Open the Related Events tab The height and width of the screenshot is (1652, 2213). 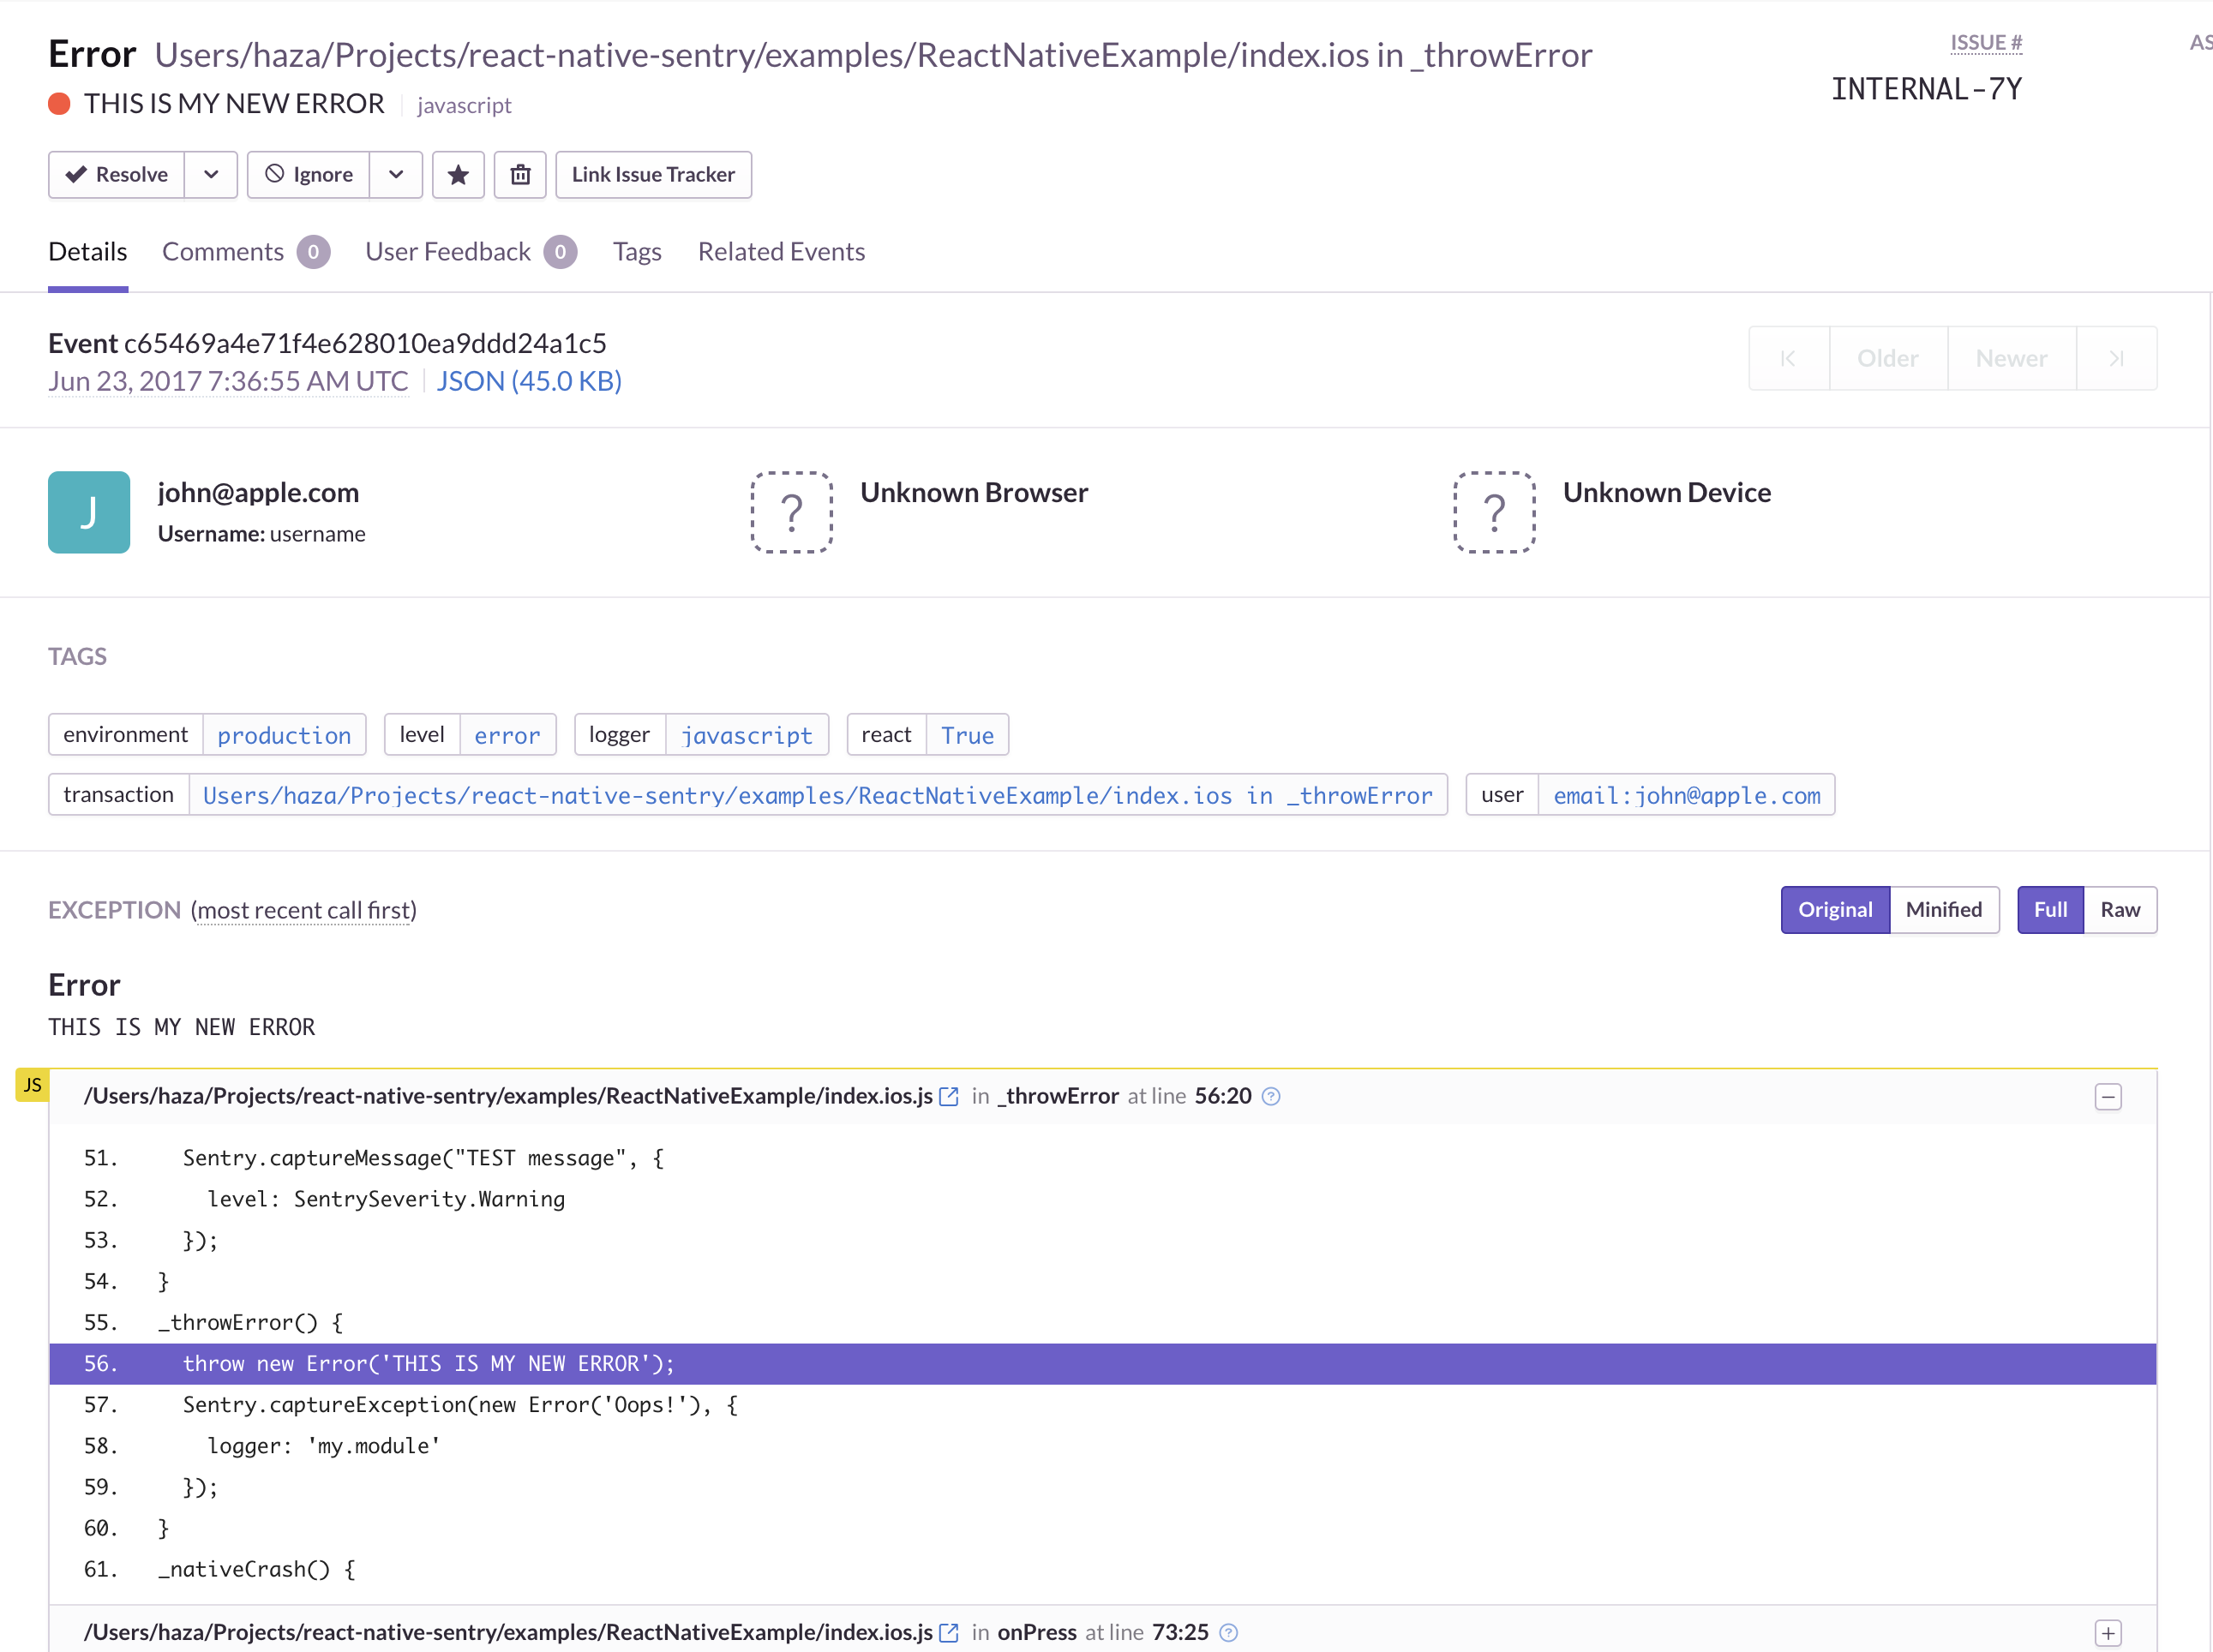pyautogui.click(x=781, y=252)
